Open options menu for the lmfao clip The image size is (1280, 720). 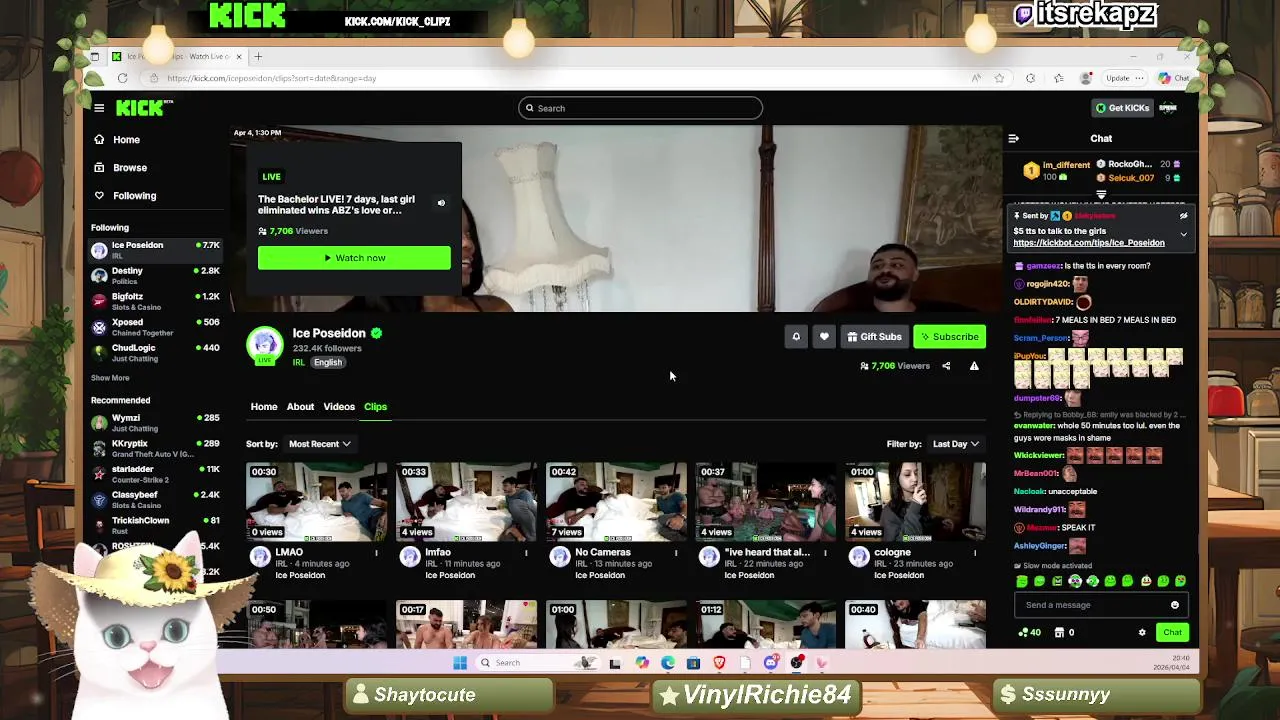point(526,553)
